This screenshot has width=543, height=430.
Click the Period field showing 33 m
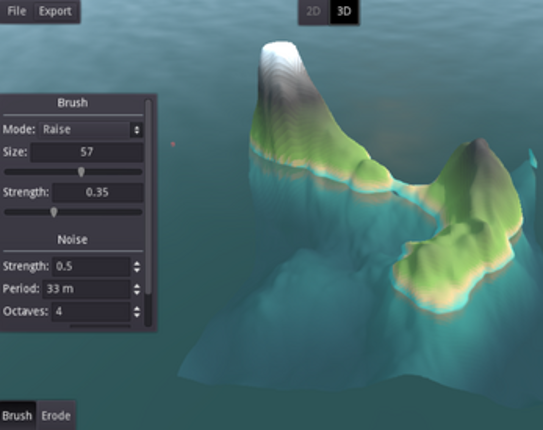click(x=86, y=289)
